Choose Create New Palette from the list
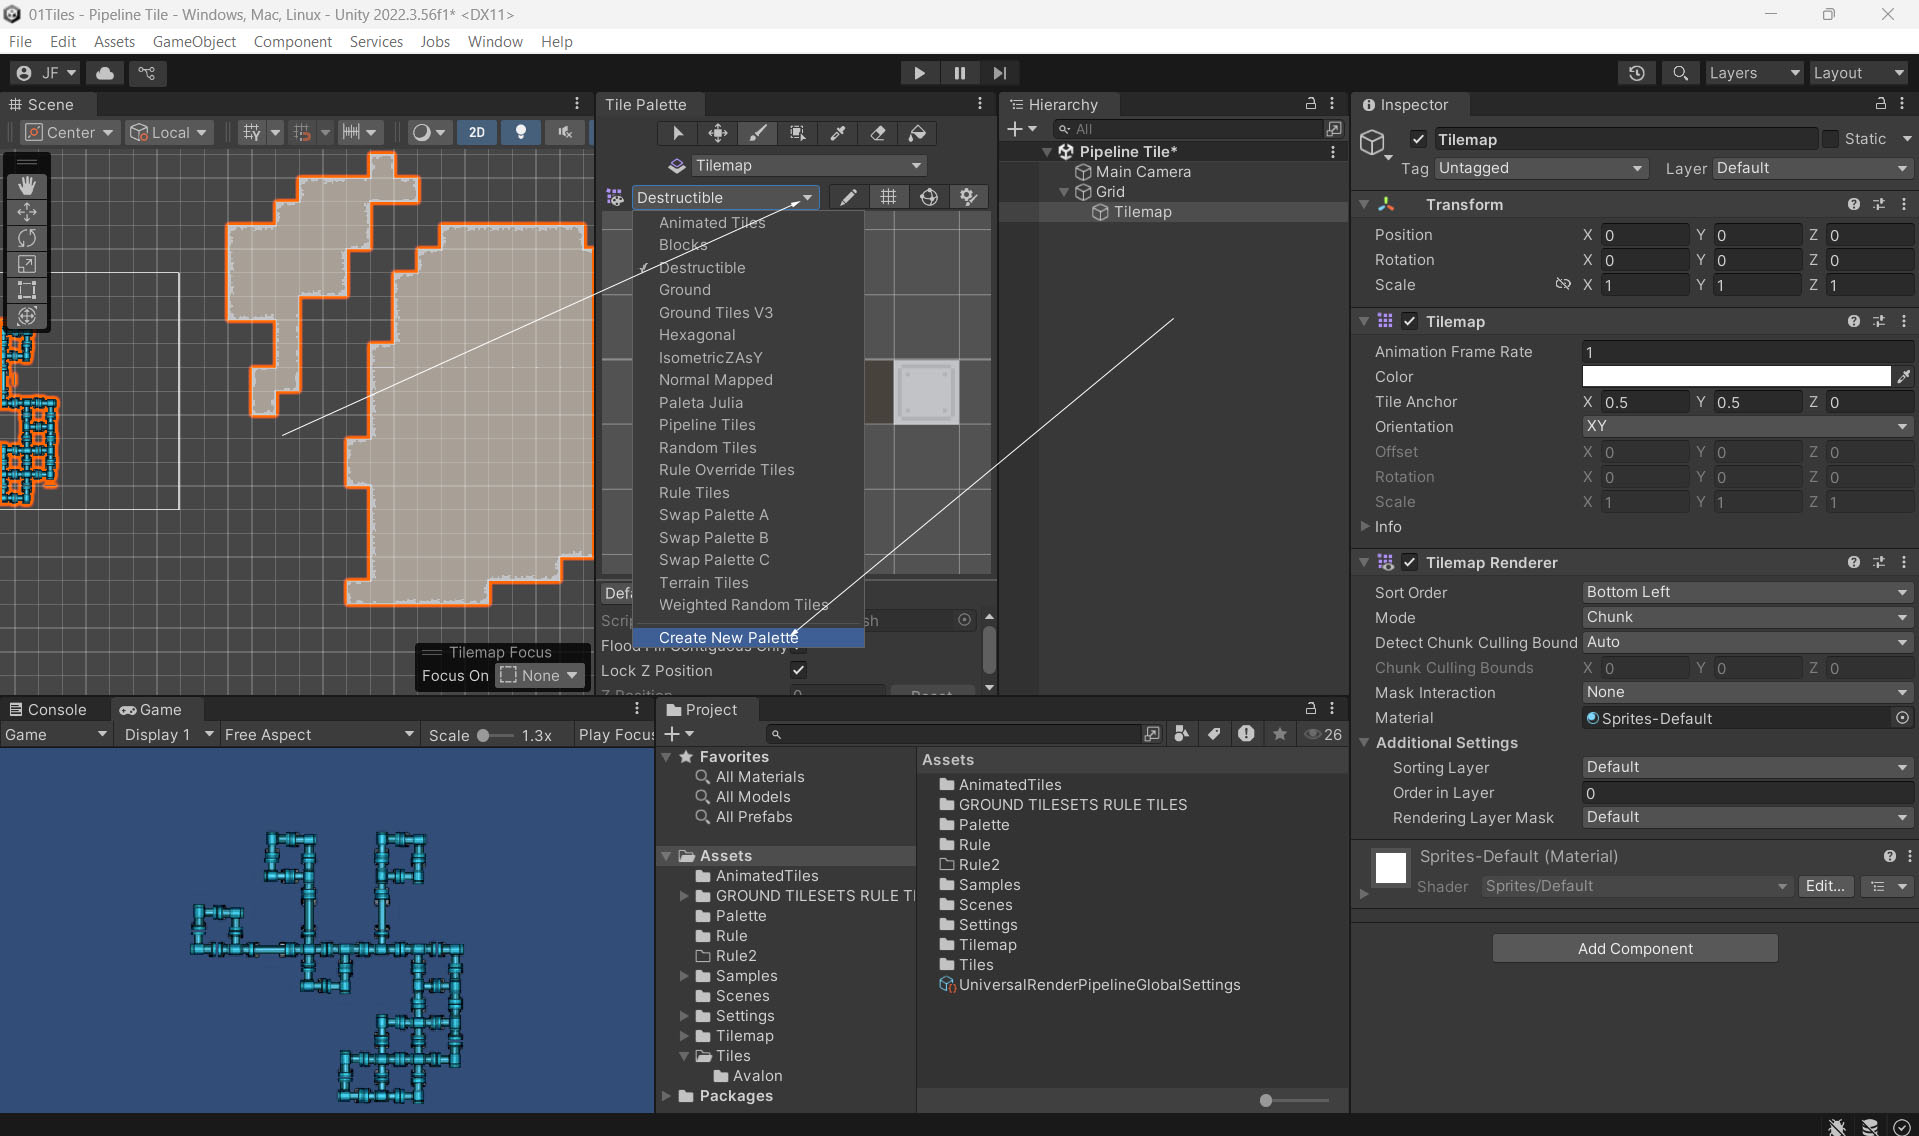 (x=728, y=637)
